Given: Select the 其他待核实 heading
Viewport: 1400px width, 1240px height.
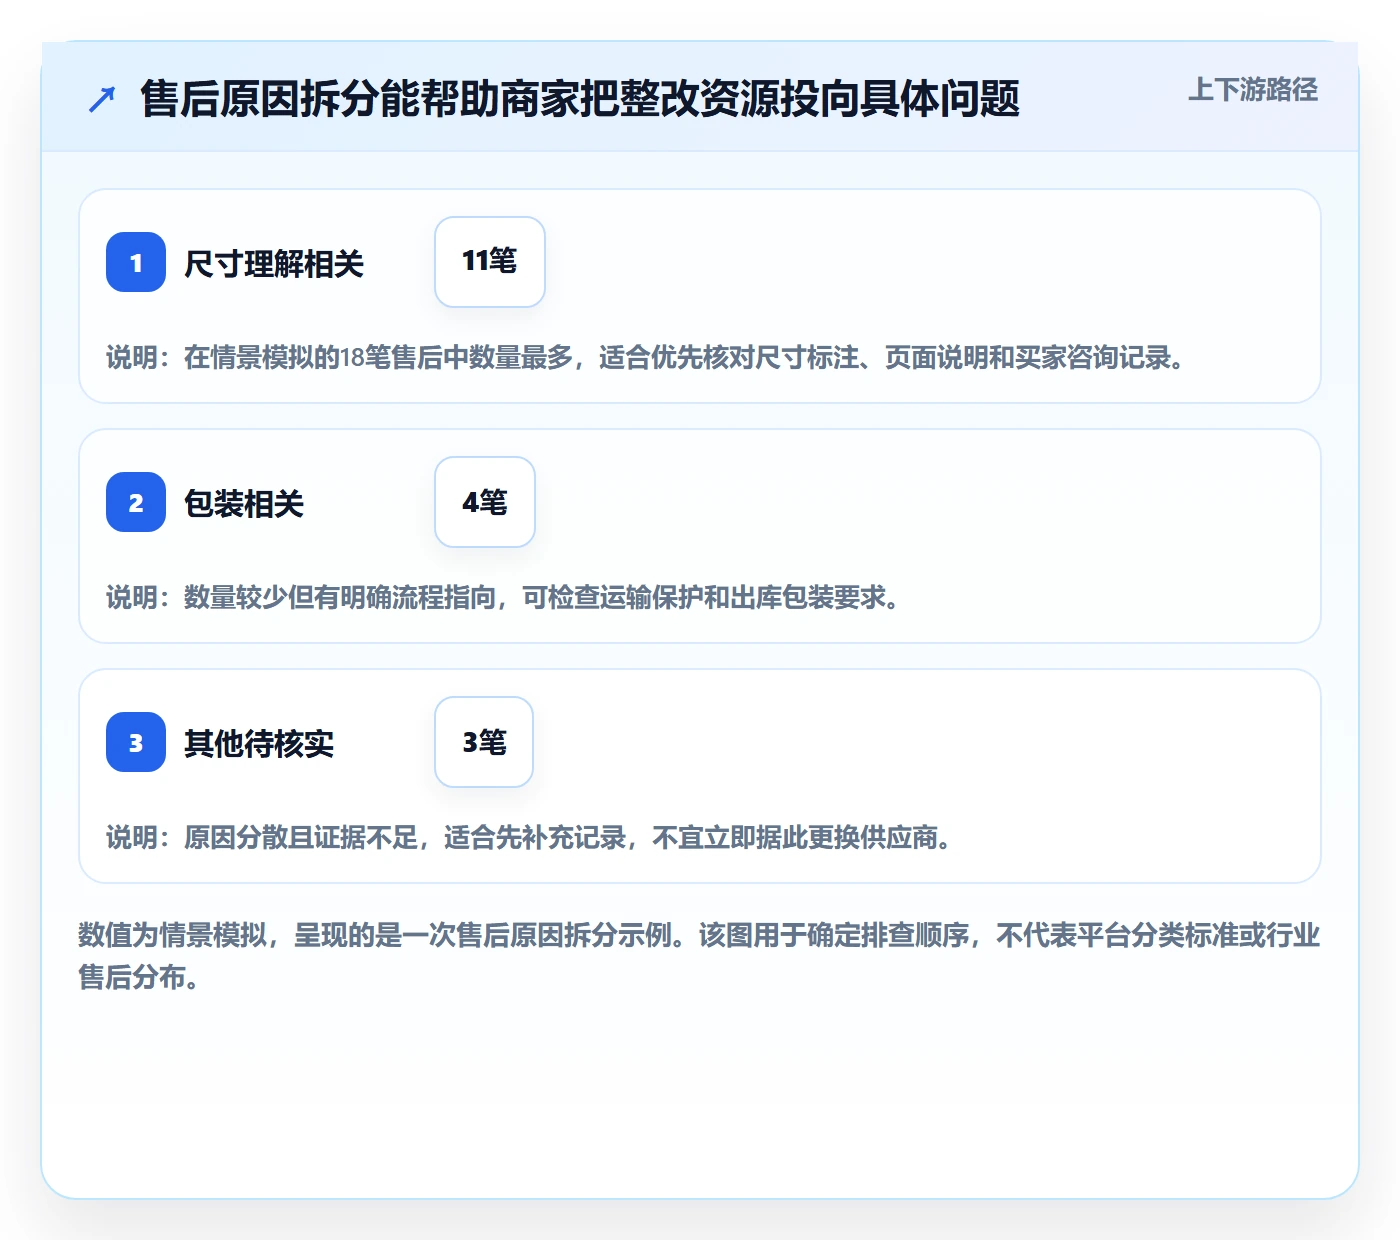Looking at the screenshot, I should point(259,744).
